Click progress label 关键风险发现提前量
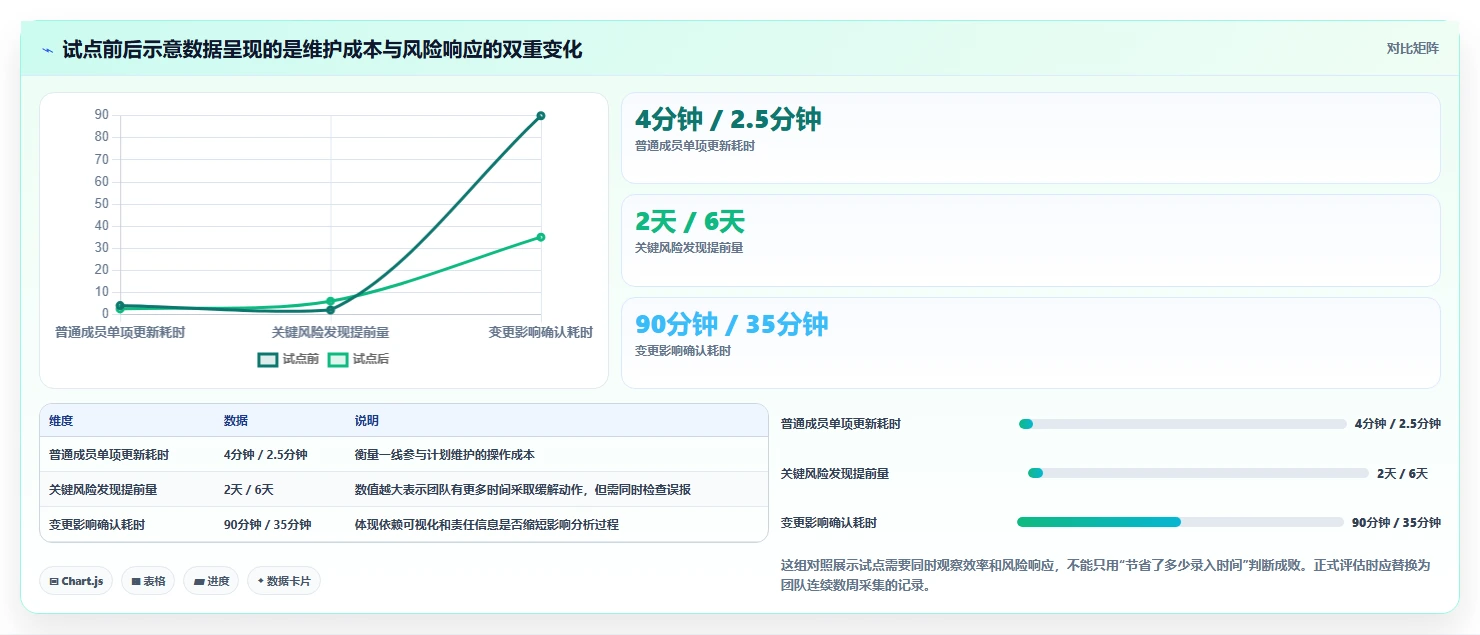 pyautogui.click(x=835, y=473)
